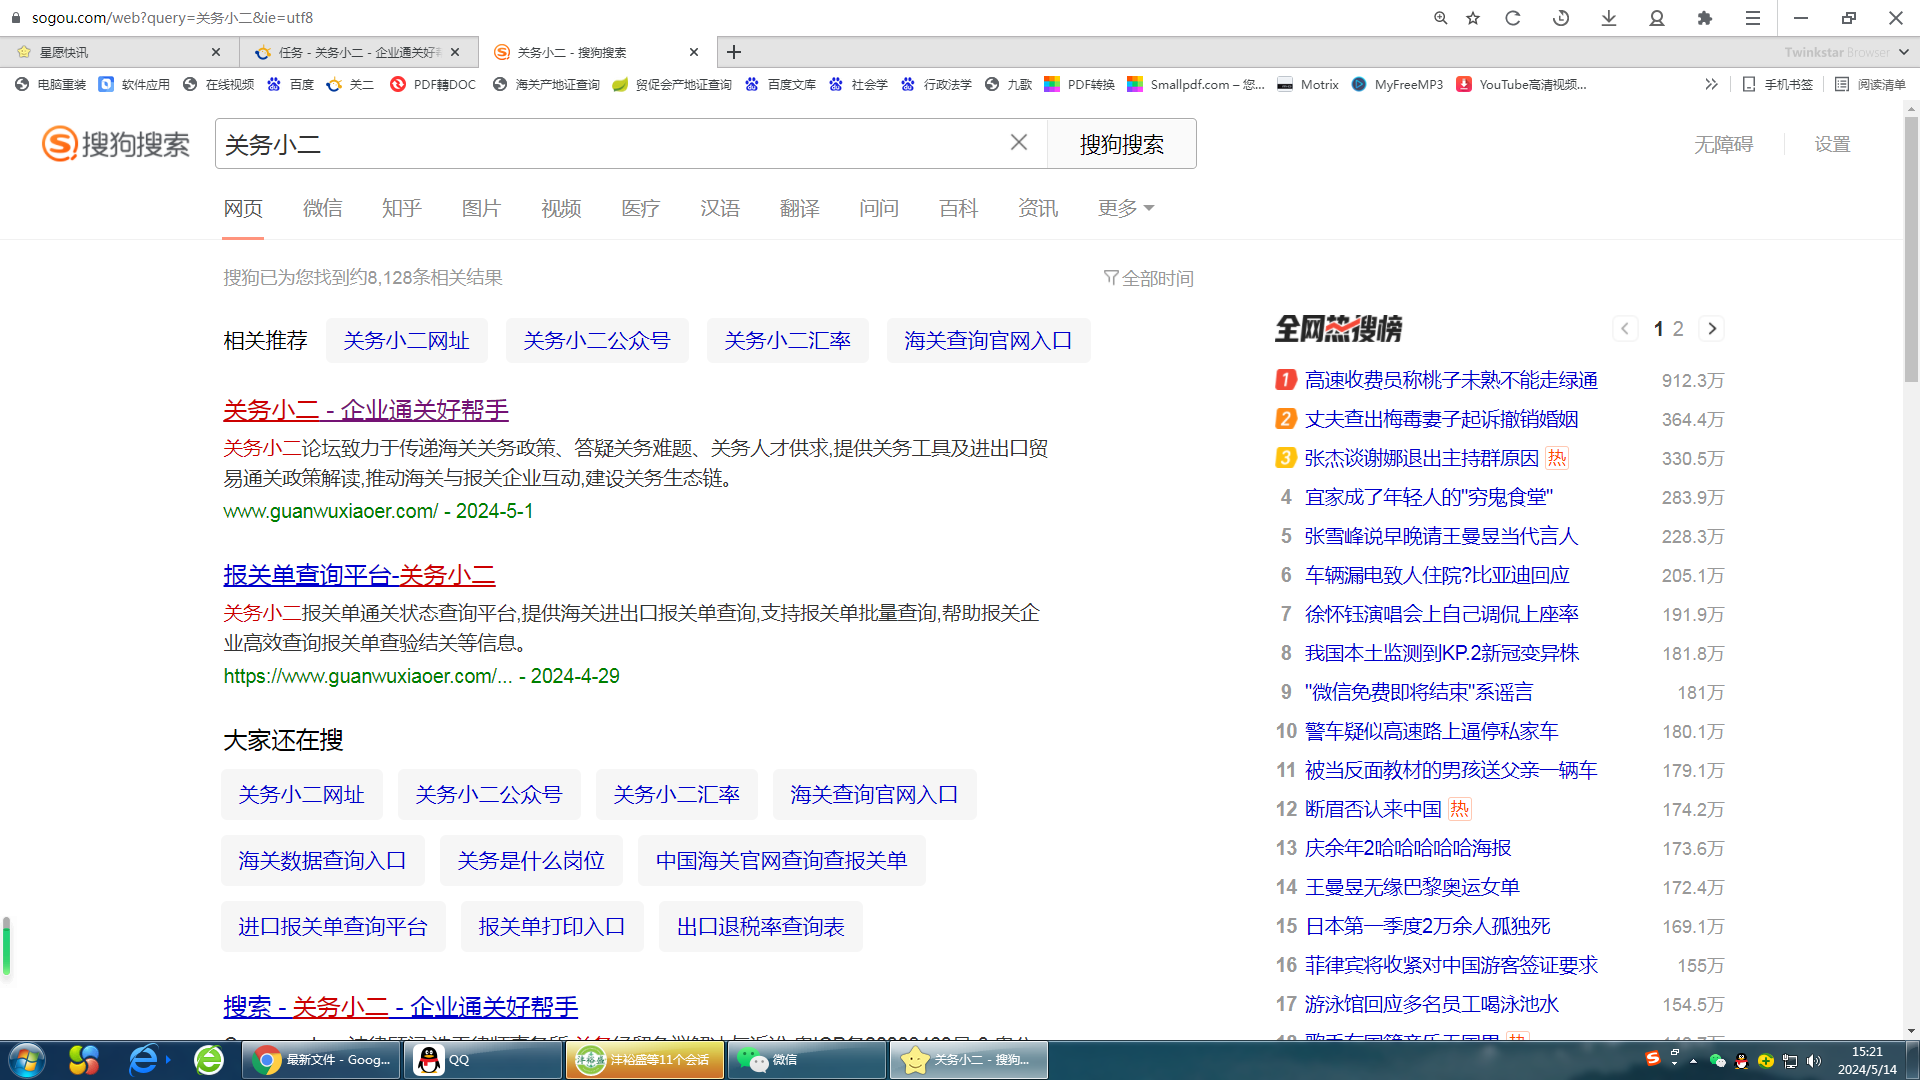Open 手机书签 mobile bookmarks
The height and width of the screenshot is (1080, 1920).
1777,85
